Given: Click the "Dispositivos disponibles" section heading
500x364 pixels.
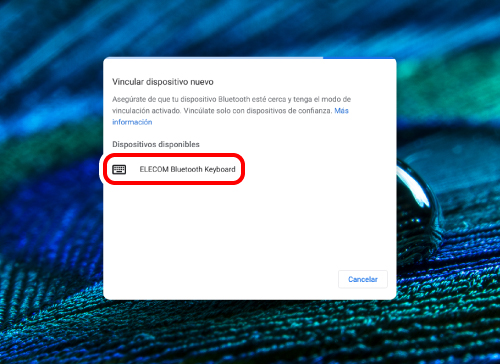Looking at the screenshot, I should click(156, 144).
